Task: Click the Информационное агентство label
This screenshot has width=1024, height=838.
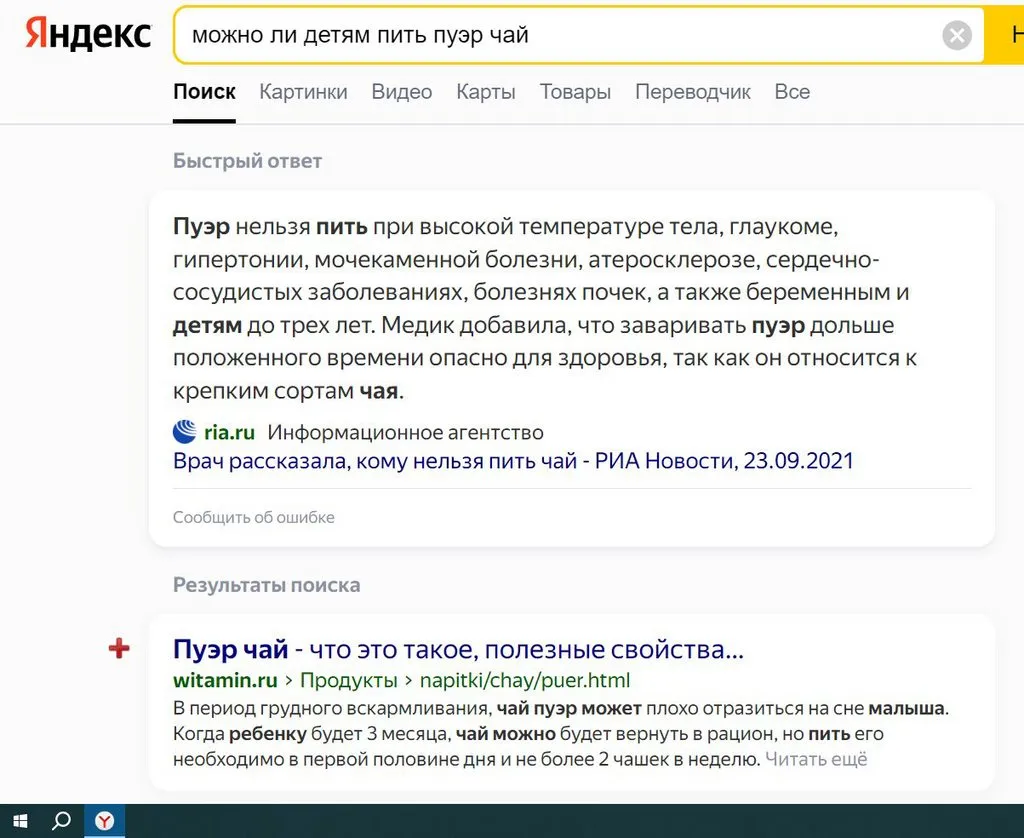Action: click(x=406, y=432)
